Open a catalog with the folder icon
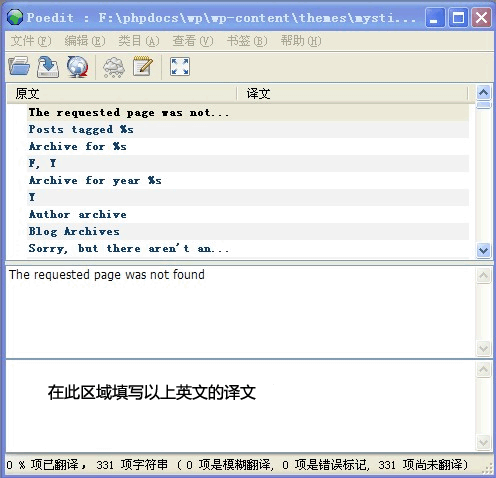 [19, 66]
